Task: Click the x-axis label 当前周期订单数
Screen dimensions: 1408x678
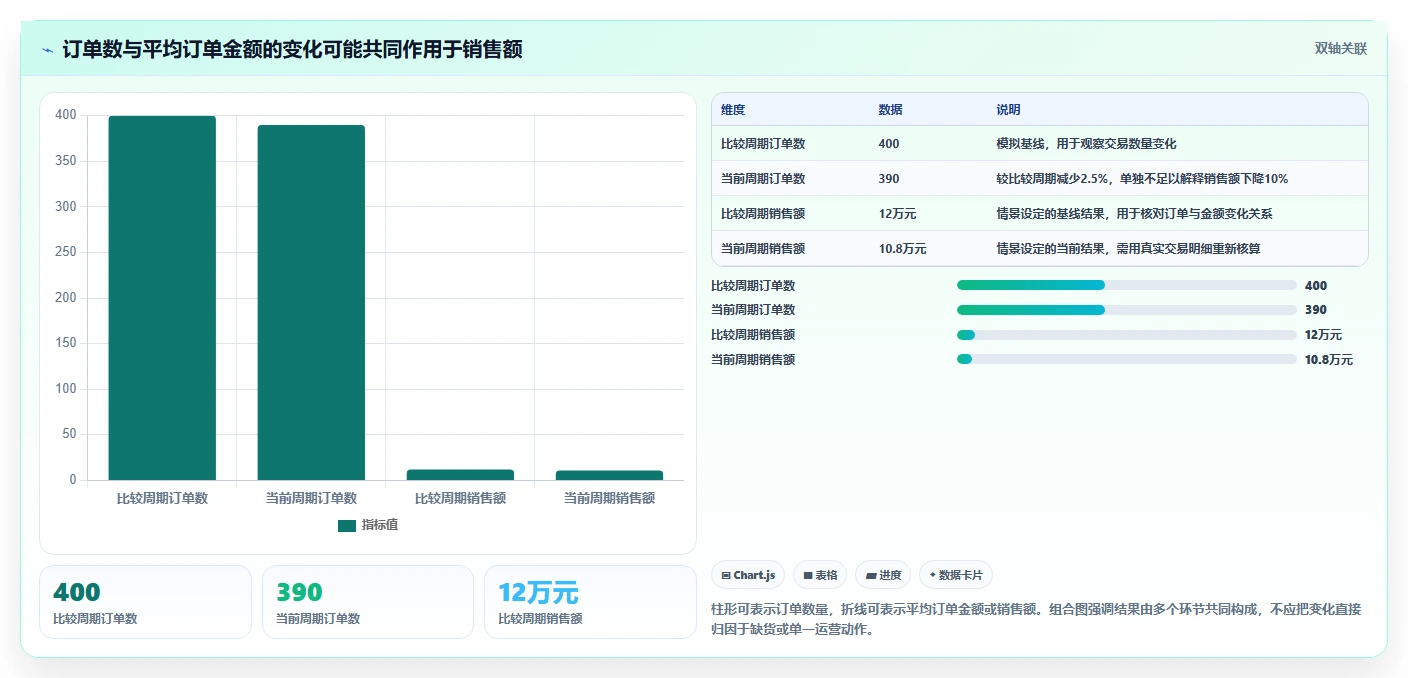Action: (311, 498)
